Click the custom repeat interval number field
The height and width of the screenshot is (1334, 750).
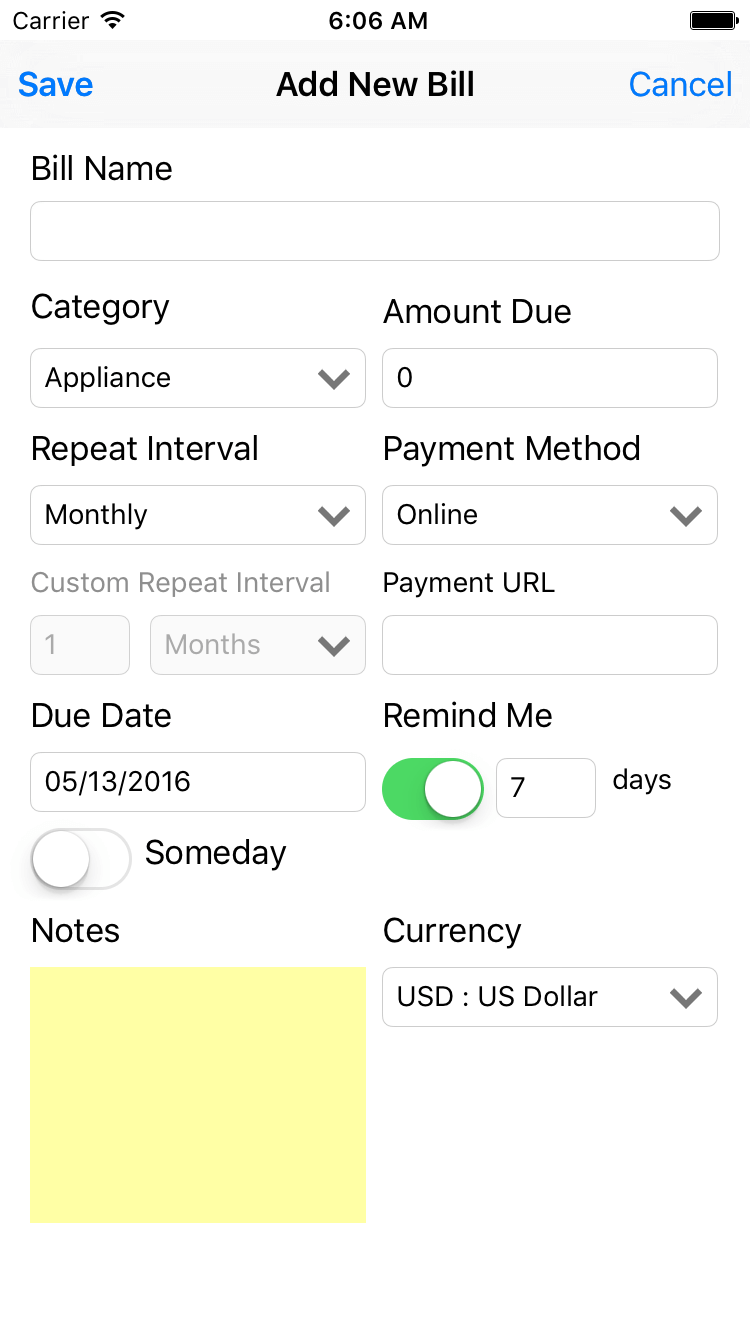tap(80, 645)
